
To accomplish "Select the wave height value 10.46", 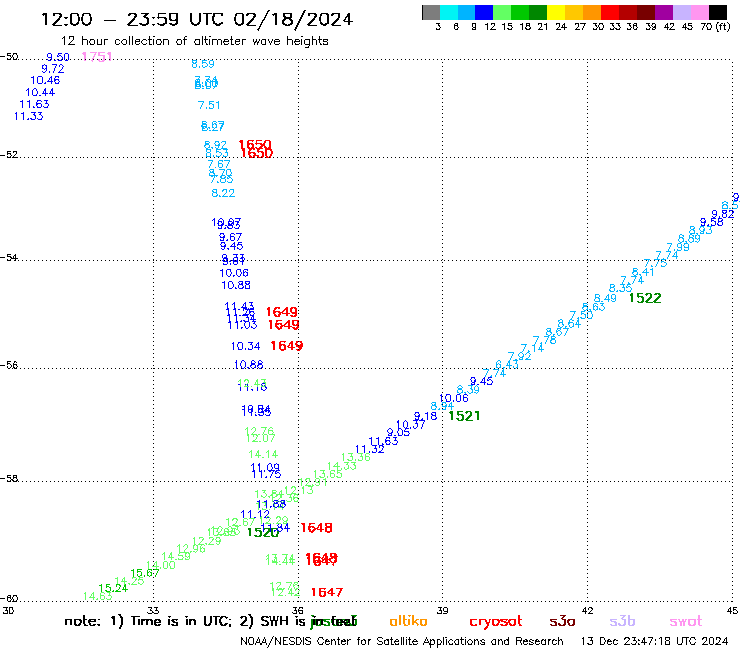I will 45,80.
